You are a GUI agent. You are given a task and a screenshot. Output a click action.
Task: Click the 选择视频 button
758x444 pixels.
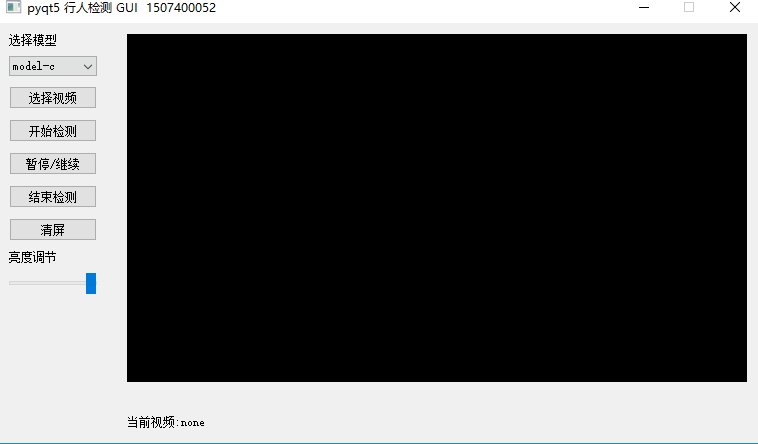[x=53, y=98]
